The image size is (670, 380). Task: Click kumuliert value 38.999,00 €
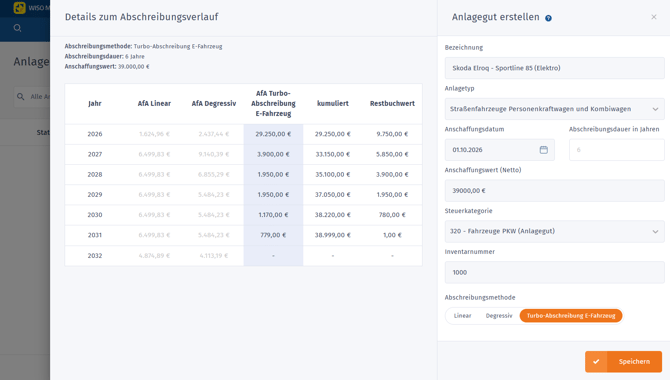click(333, 235)
